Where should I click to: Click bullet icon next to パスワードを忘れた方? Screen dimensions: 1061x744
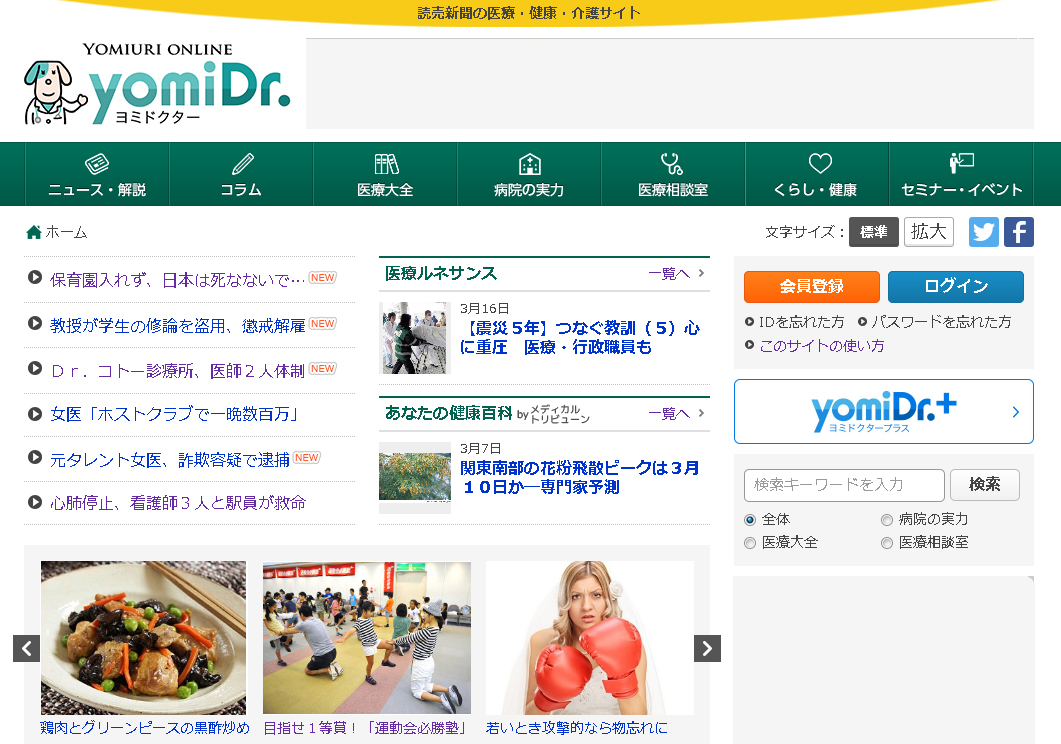tap(862, 322)
